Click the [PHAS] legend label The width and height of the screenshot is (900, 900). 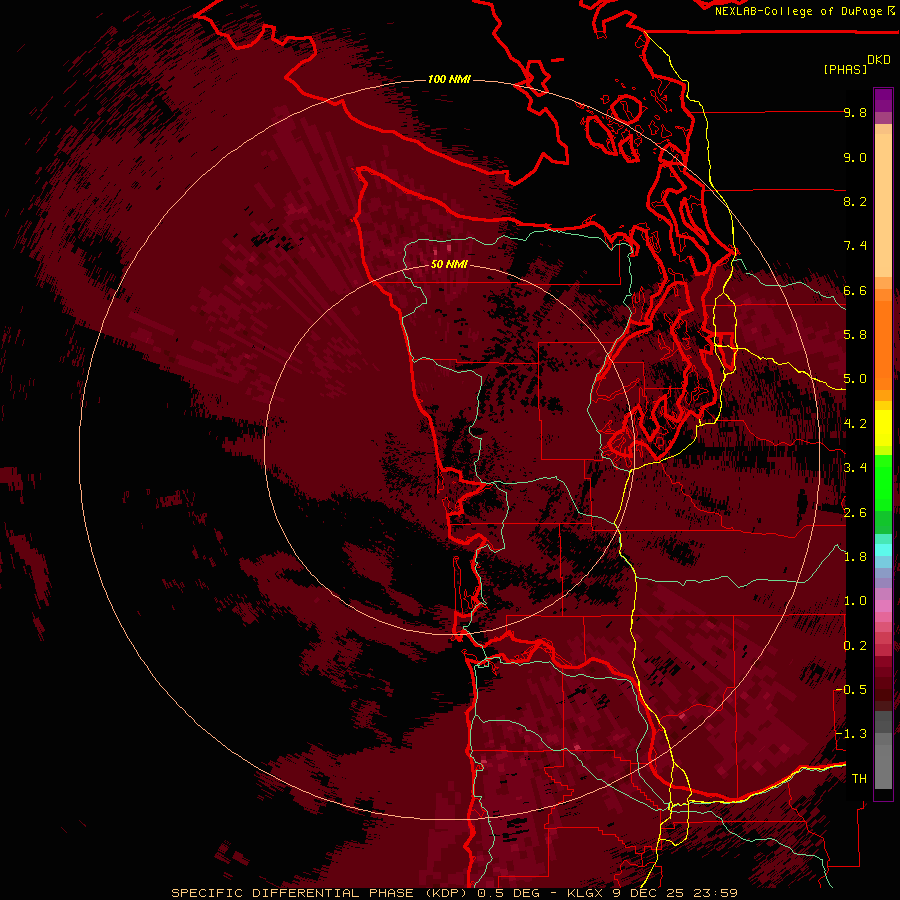tap(845, 70)
